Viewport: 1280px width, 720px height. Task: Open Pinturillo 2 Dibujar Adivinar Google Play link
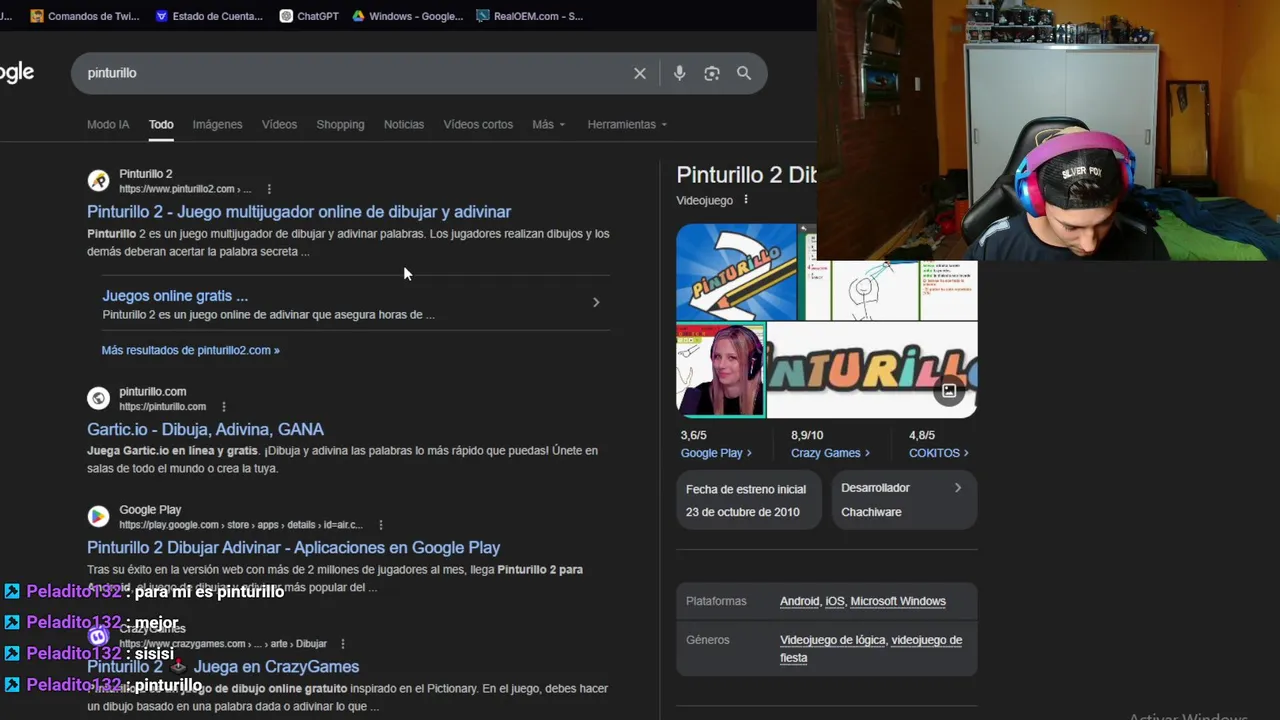pyautogui.click(x=293, y=547)
